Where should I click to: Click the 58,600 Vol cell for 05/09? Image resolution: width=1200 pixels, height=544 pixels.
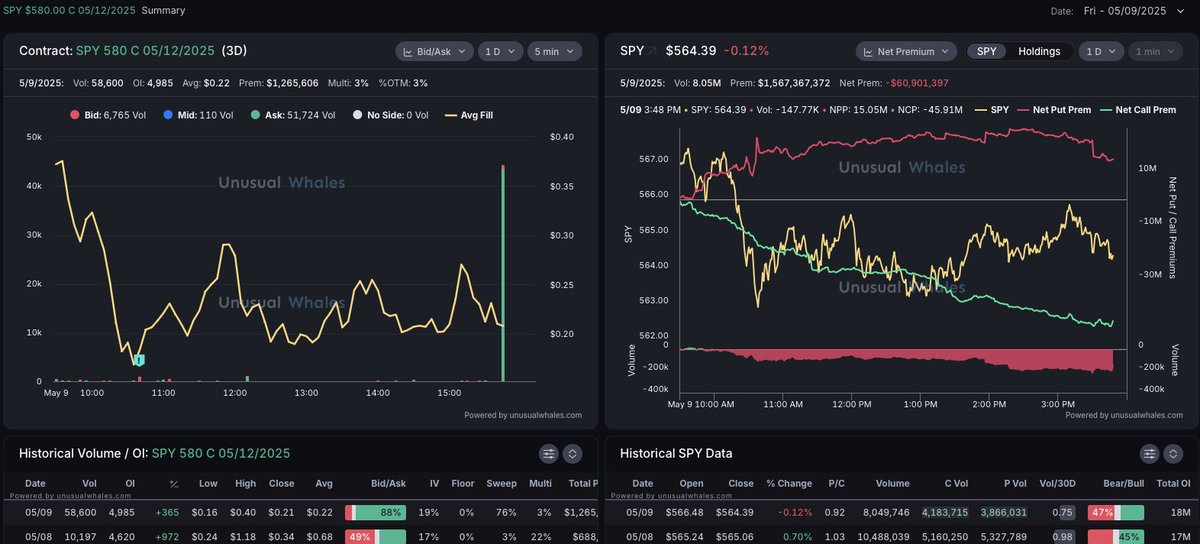click(x=81, y=512)
